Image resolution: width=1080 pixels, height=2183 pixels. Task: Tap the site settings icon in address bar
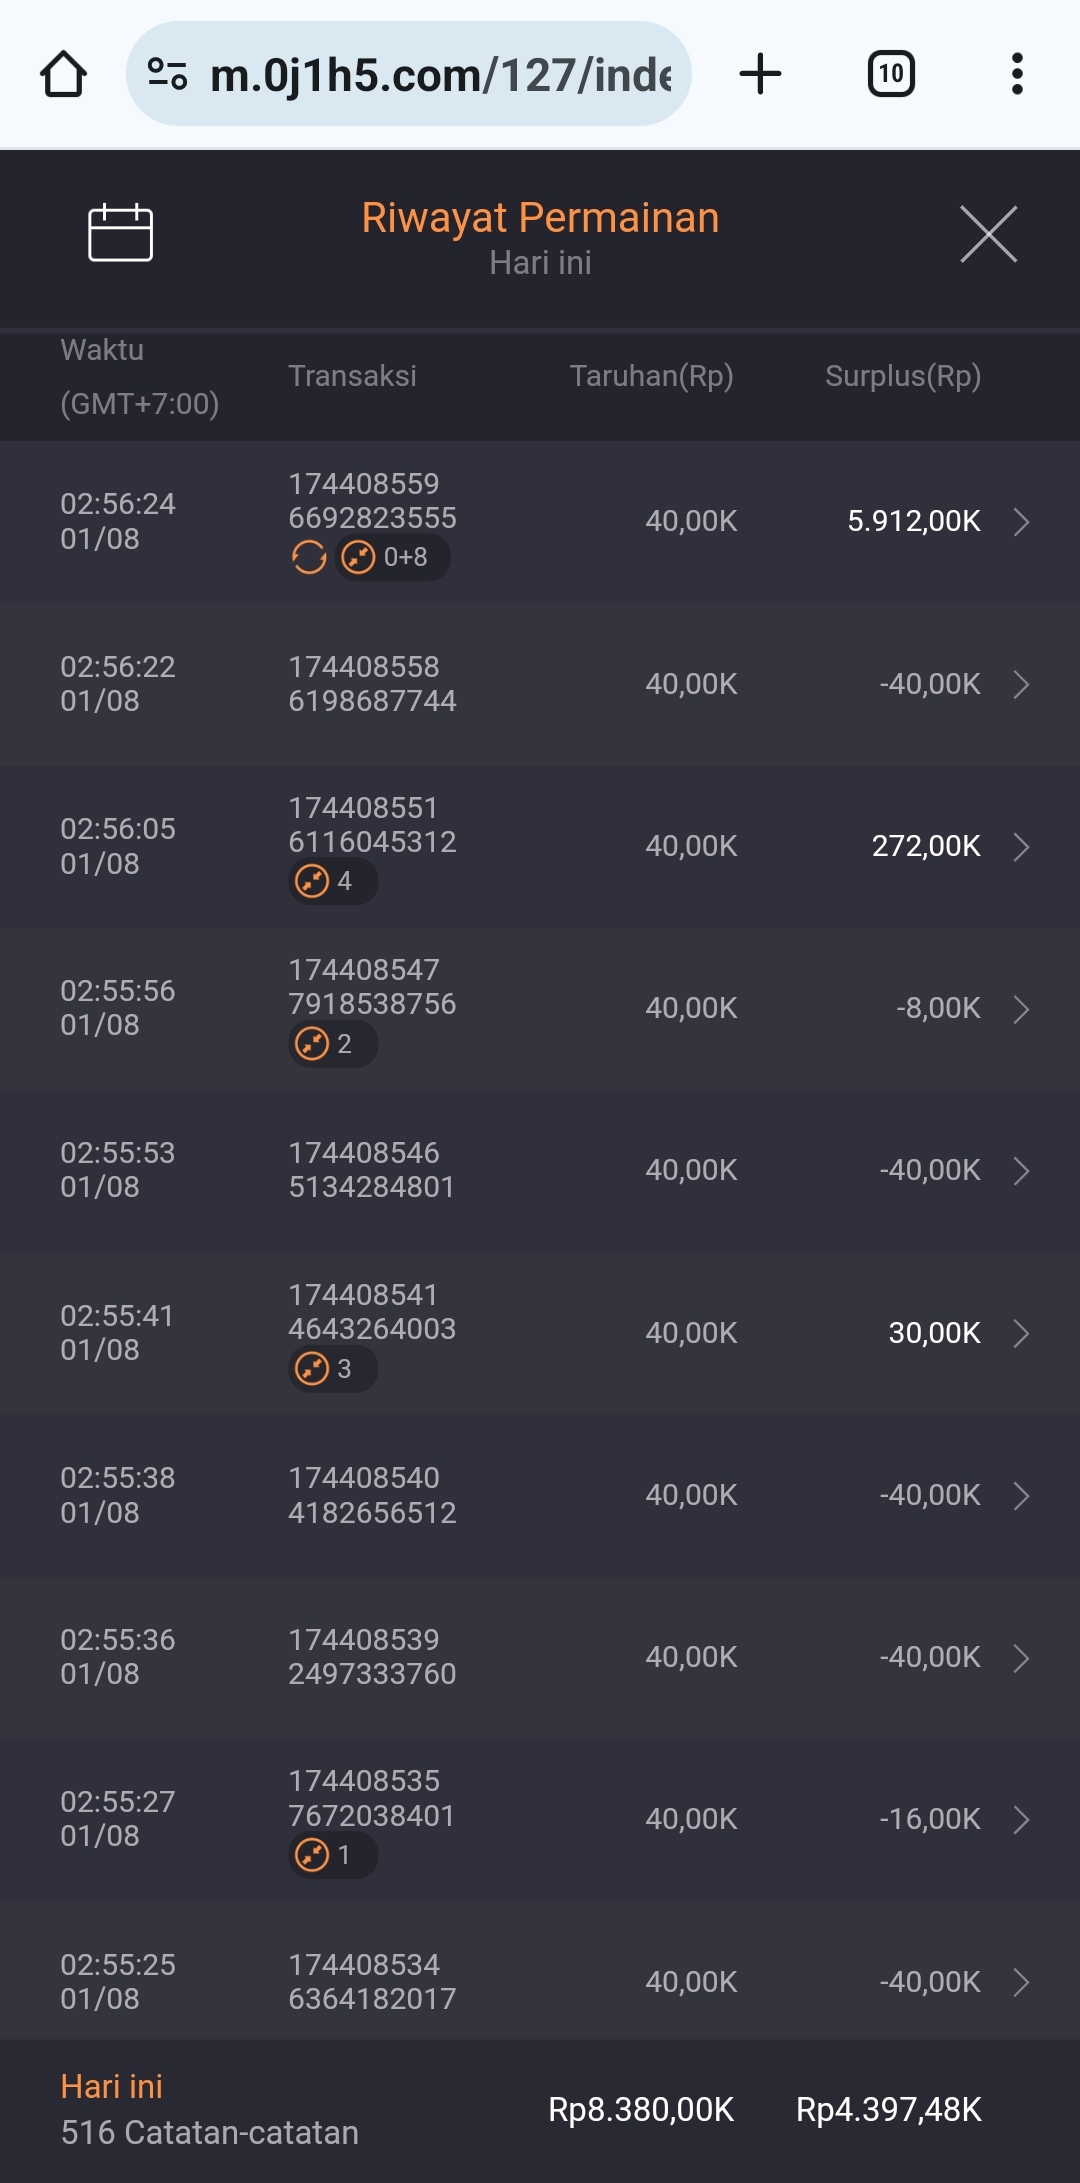[167, 74]
